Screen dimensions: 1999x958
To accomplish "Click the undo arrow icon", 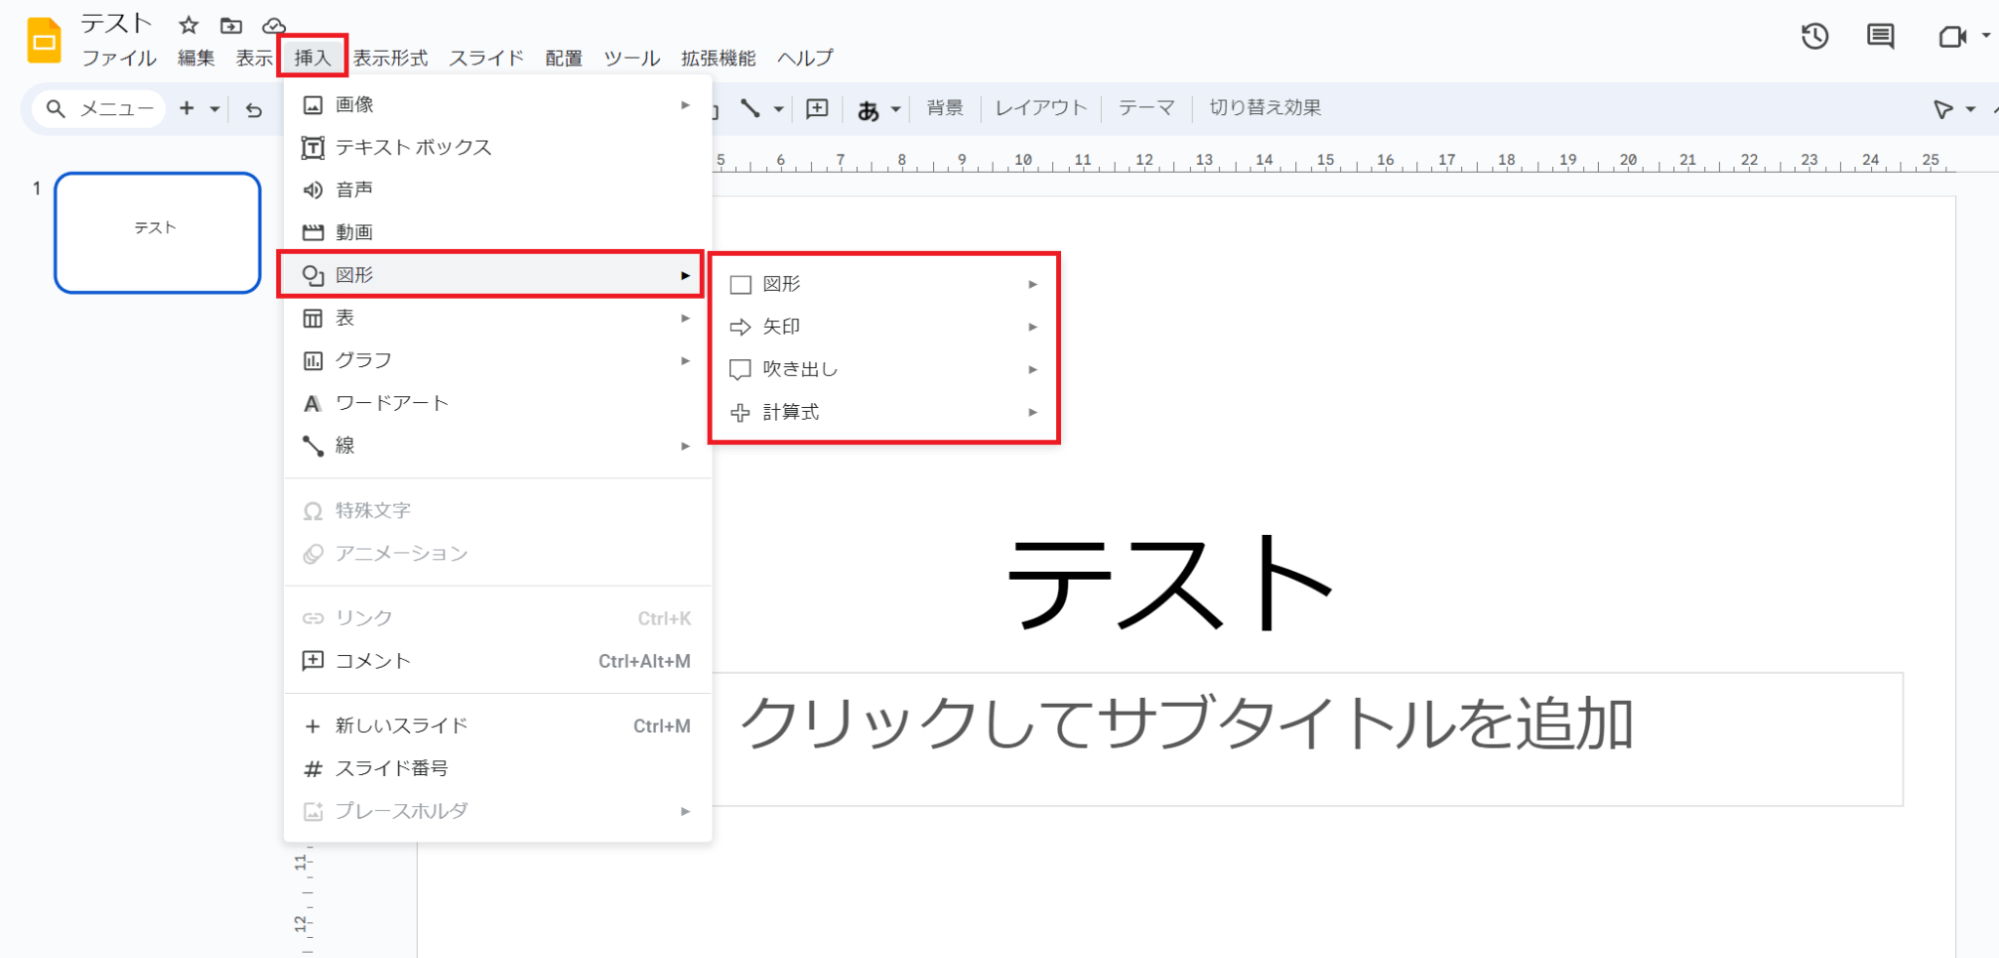I will click(254, 109).
